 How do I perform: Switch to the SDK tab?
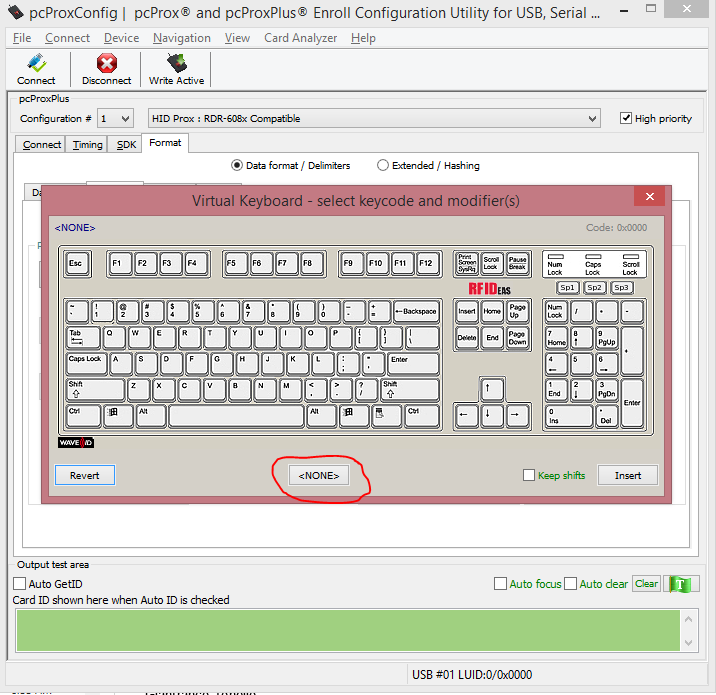coord(126,144)
